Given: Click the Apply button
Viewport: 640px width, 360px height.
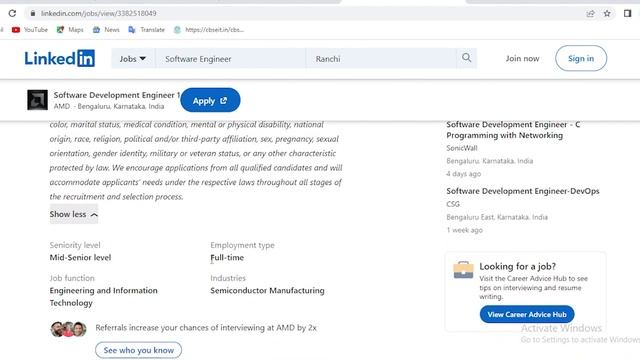Looking at the screenshot, I should [x=210, y=100].
